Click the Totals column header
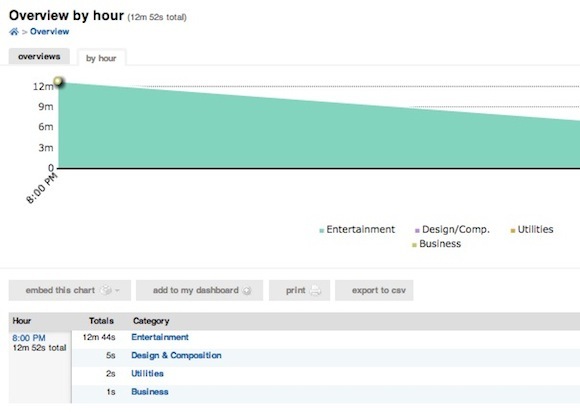 pos(101,321)
